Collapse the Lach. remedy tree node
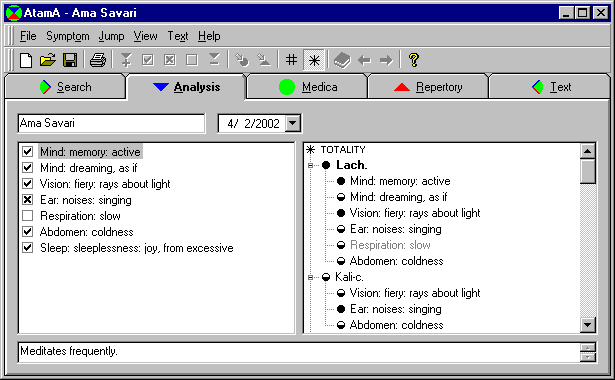Viewport: 615px width, 380px height. [x=310, y=165]
